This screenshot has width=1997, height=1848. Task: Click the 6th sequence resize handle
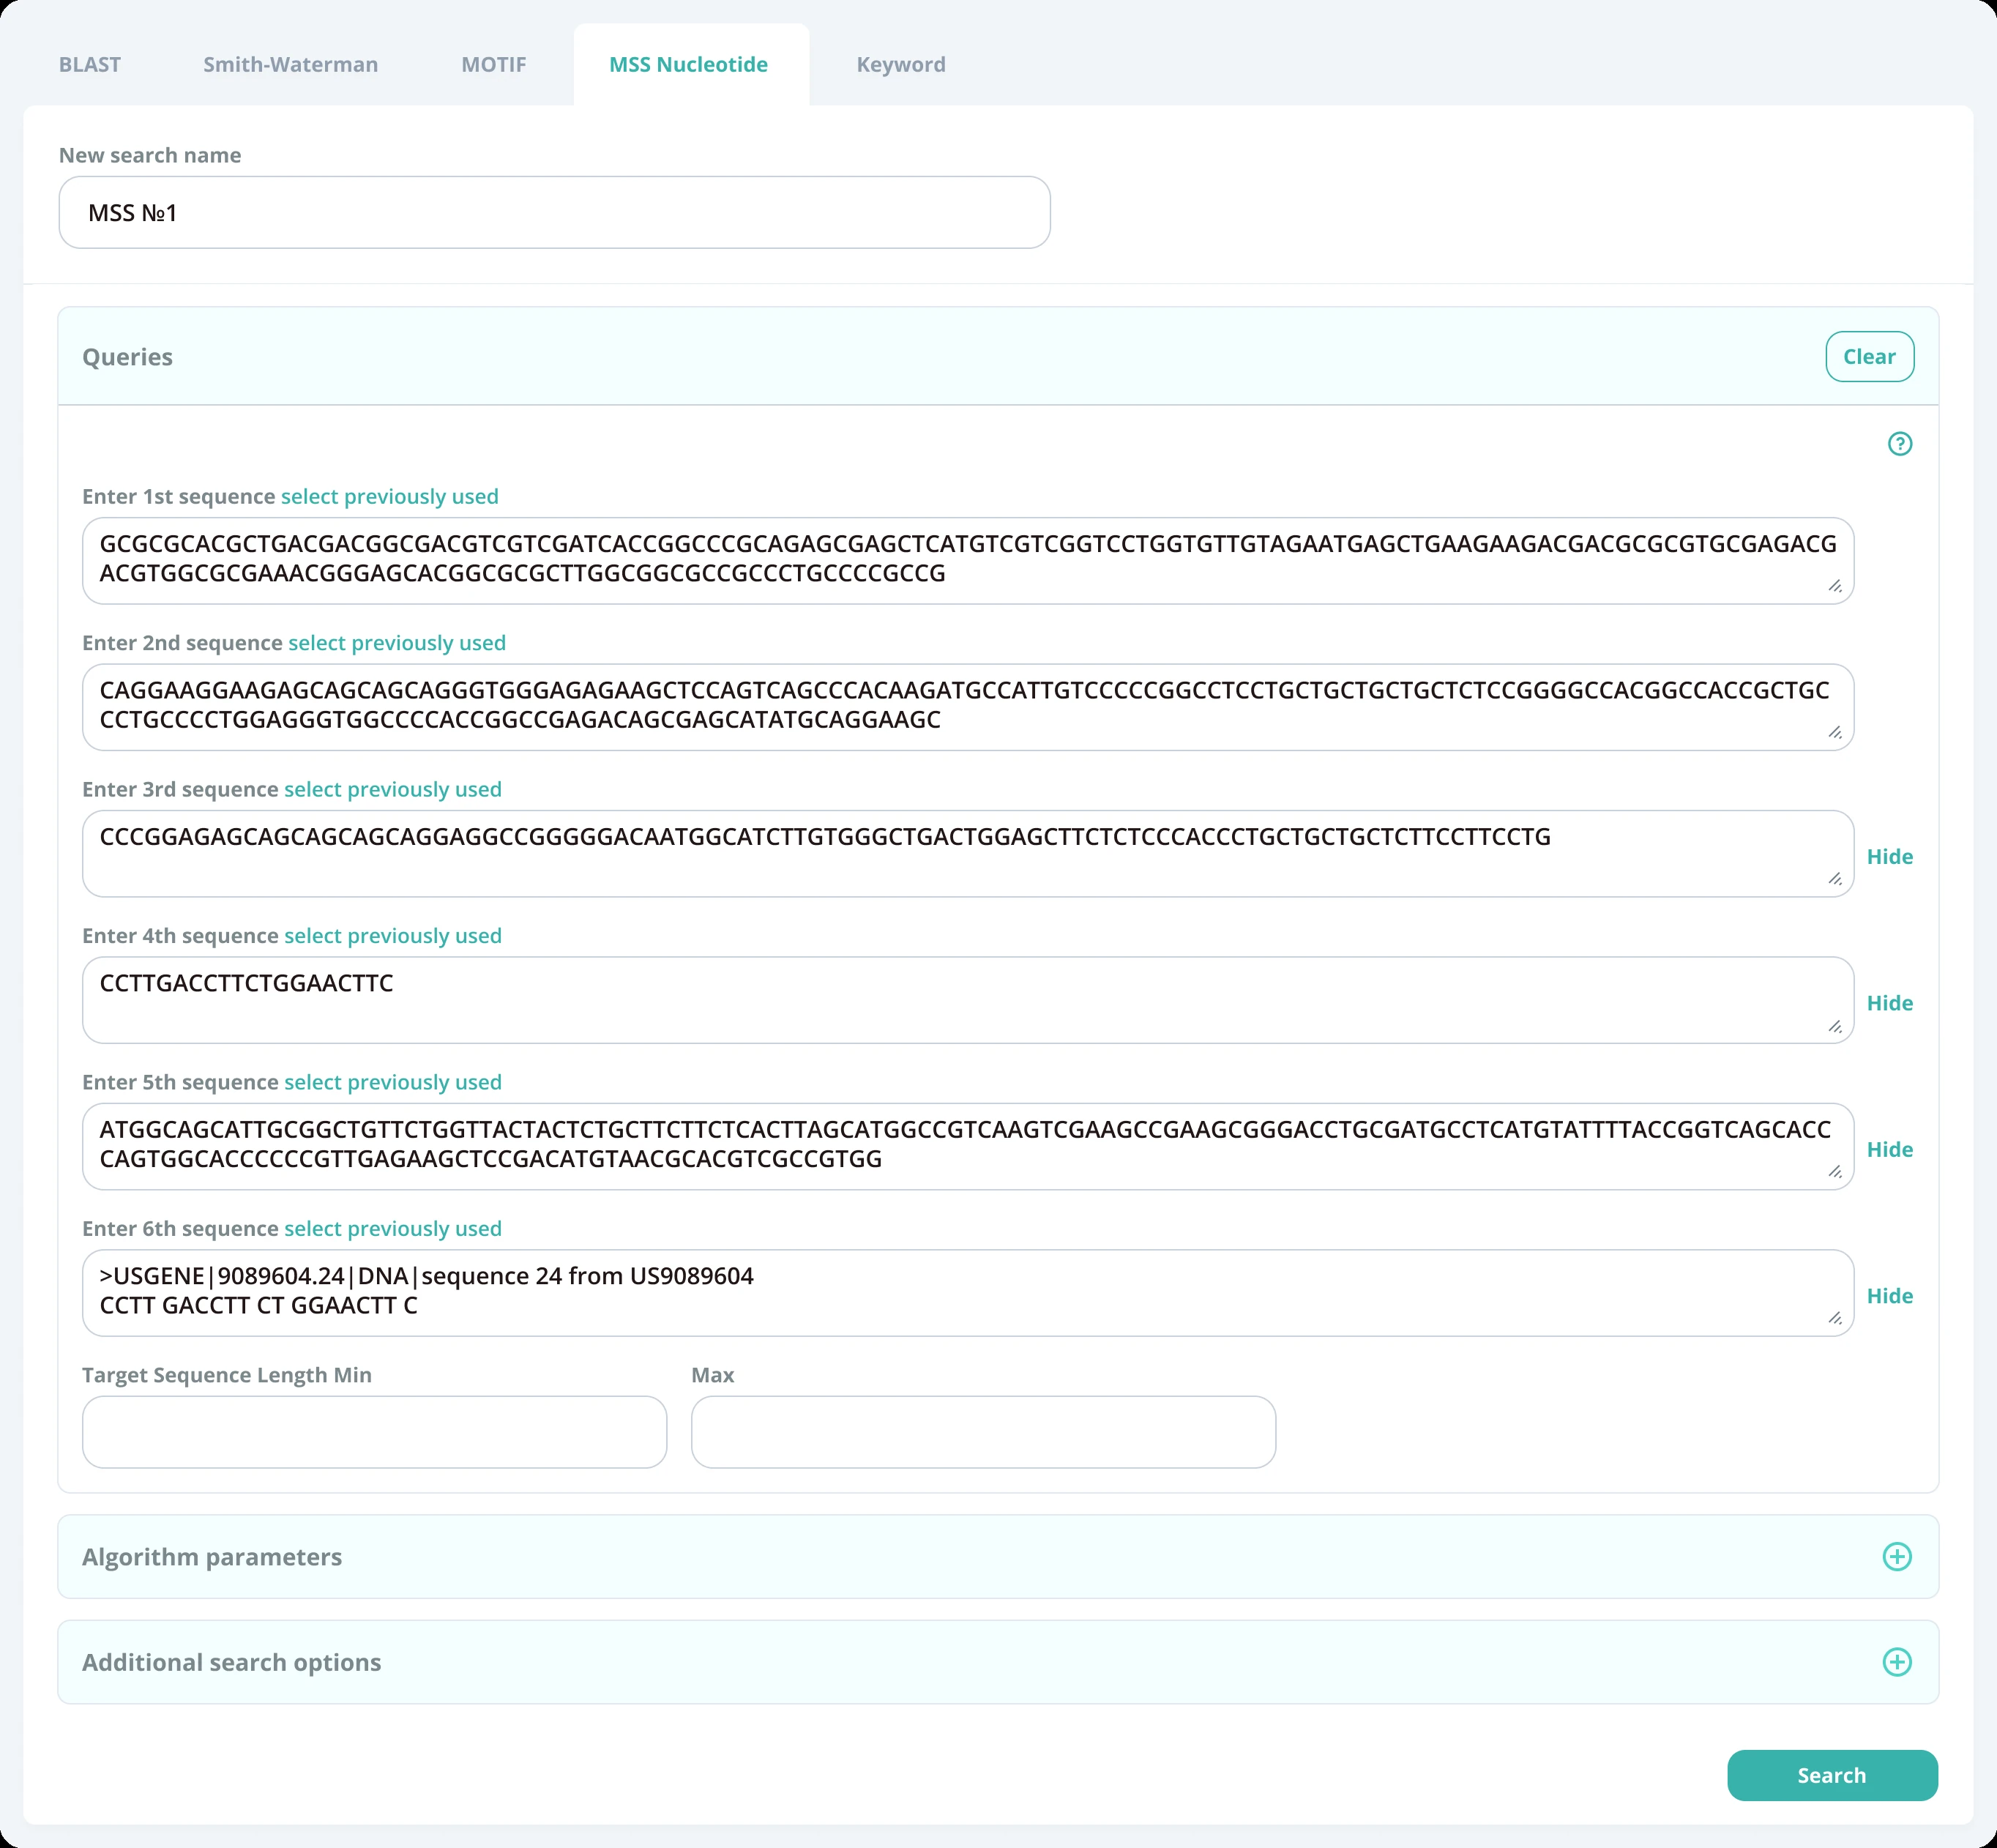click(1835, 1319)
